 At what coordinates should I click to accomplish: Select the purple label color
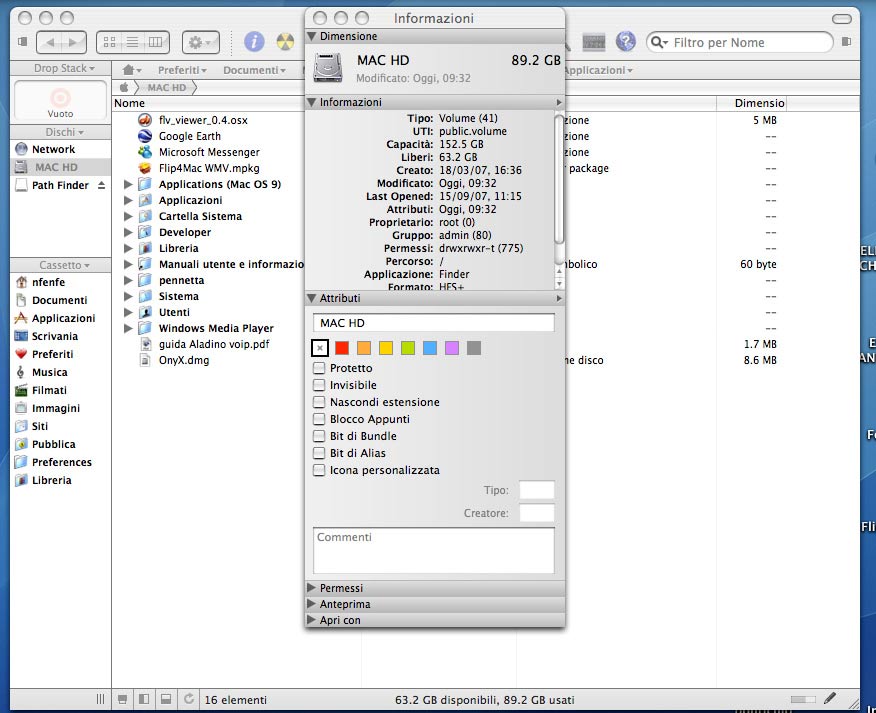coord(452,348)
